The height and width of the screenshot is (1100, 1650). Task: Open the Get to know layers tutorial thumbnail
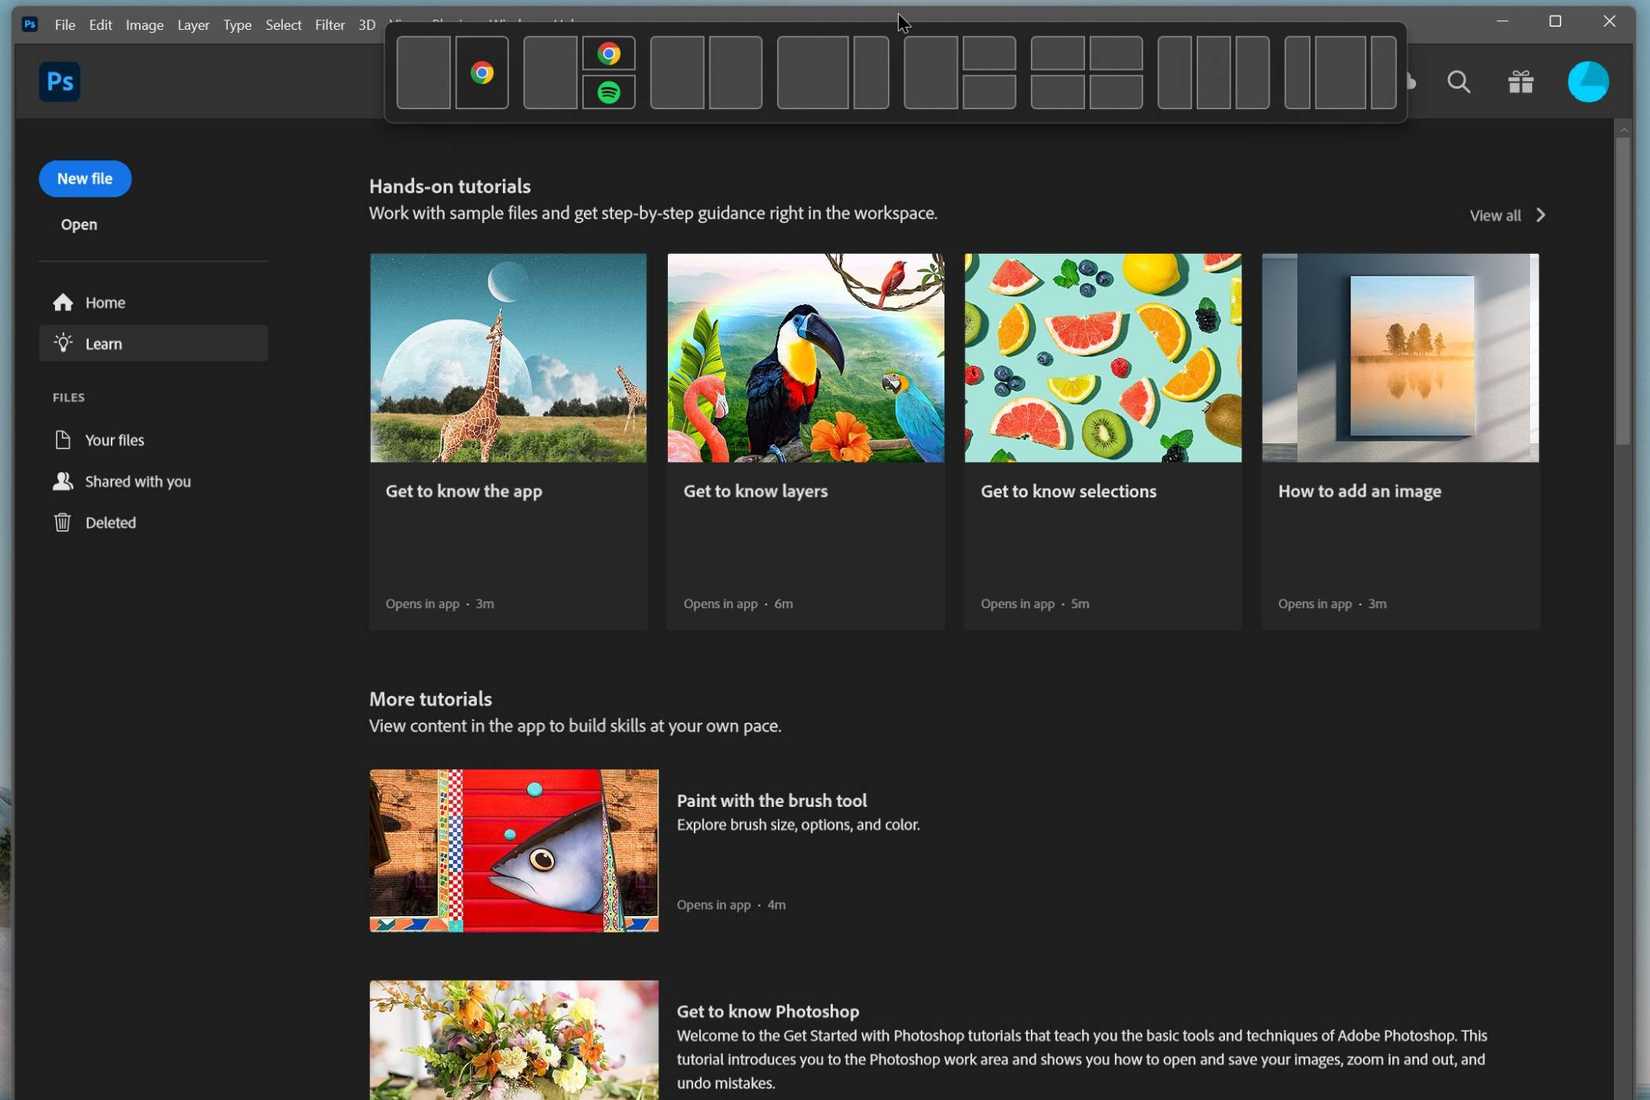[x=805, y=358]
